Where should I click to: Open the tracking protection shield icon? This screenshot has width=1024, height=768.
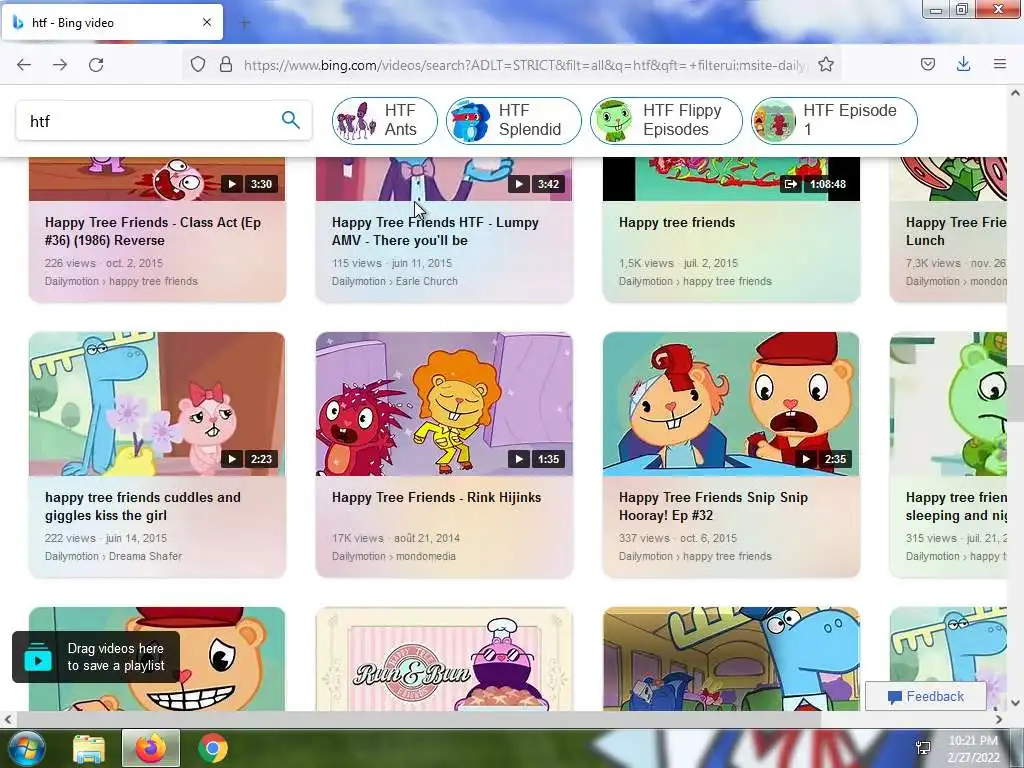[x=198, y=64]
